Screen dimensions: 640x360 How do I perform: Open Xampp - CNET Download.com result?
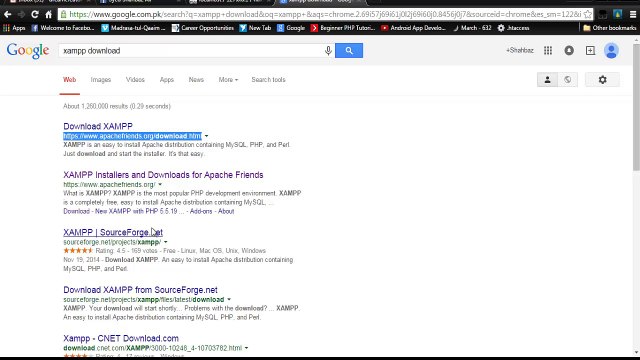pyautogui.click(x=121, y=338)
